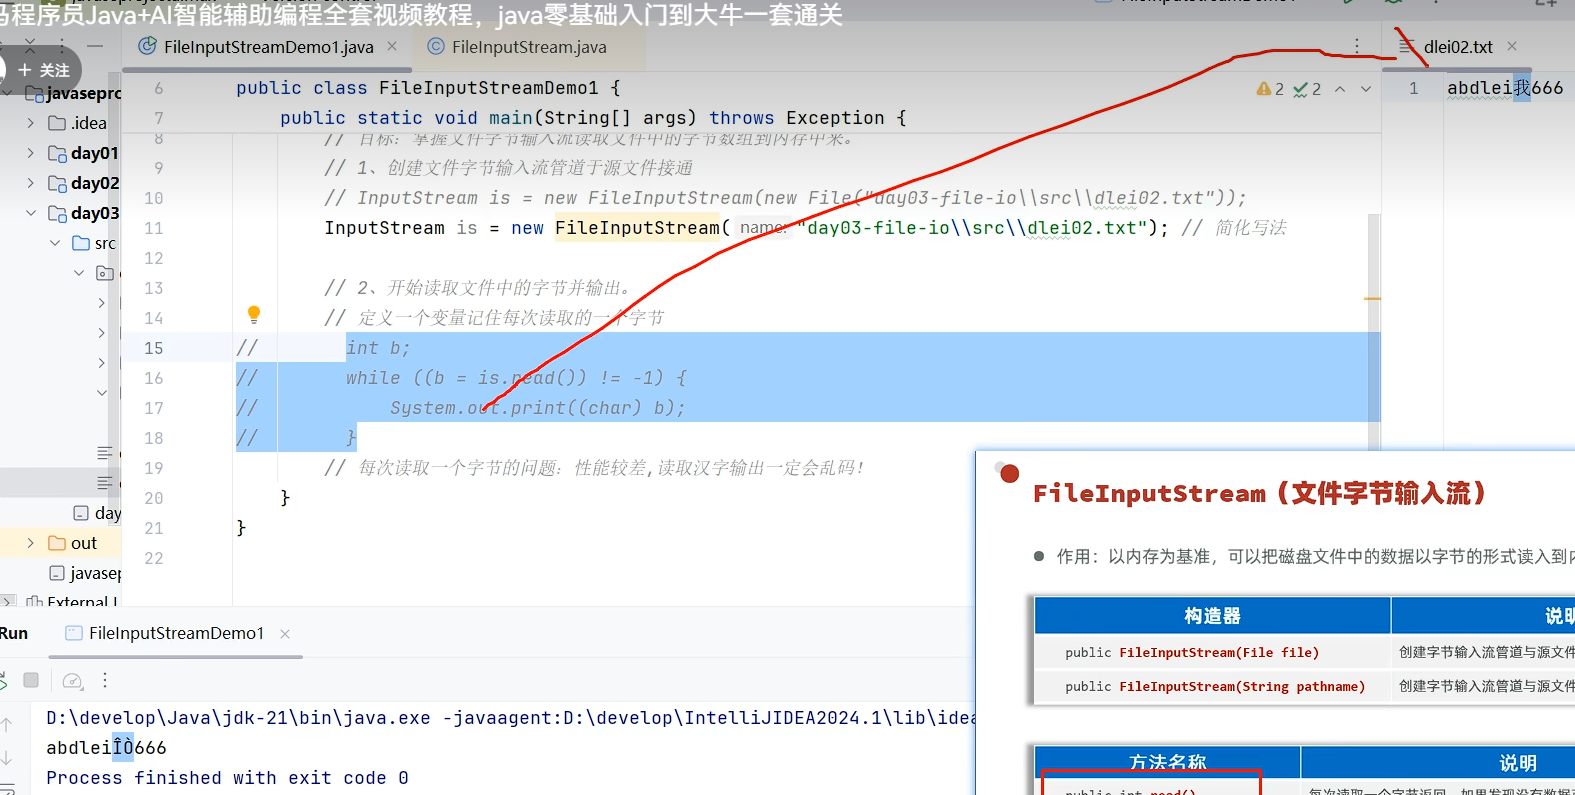The height and width of the screenshot is (795, 1575).
Task: Collapse the src folder node
Action: coord(55,243)
